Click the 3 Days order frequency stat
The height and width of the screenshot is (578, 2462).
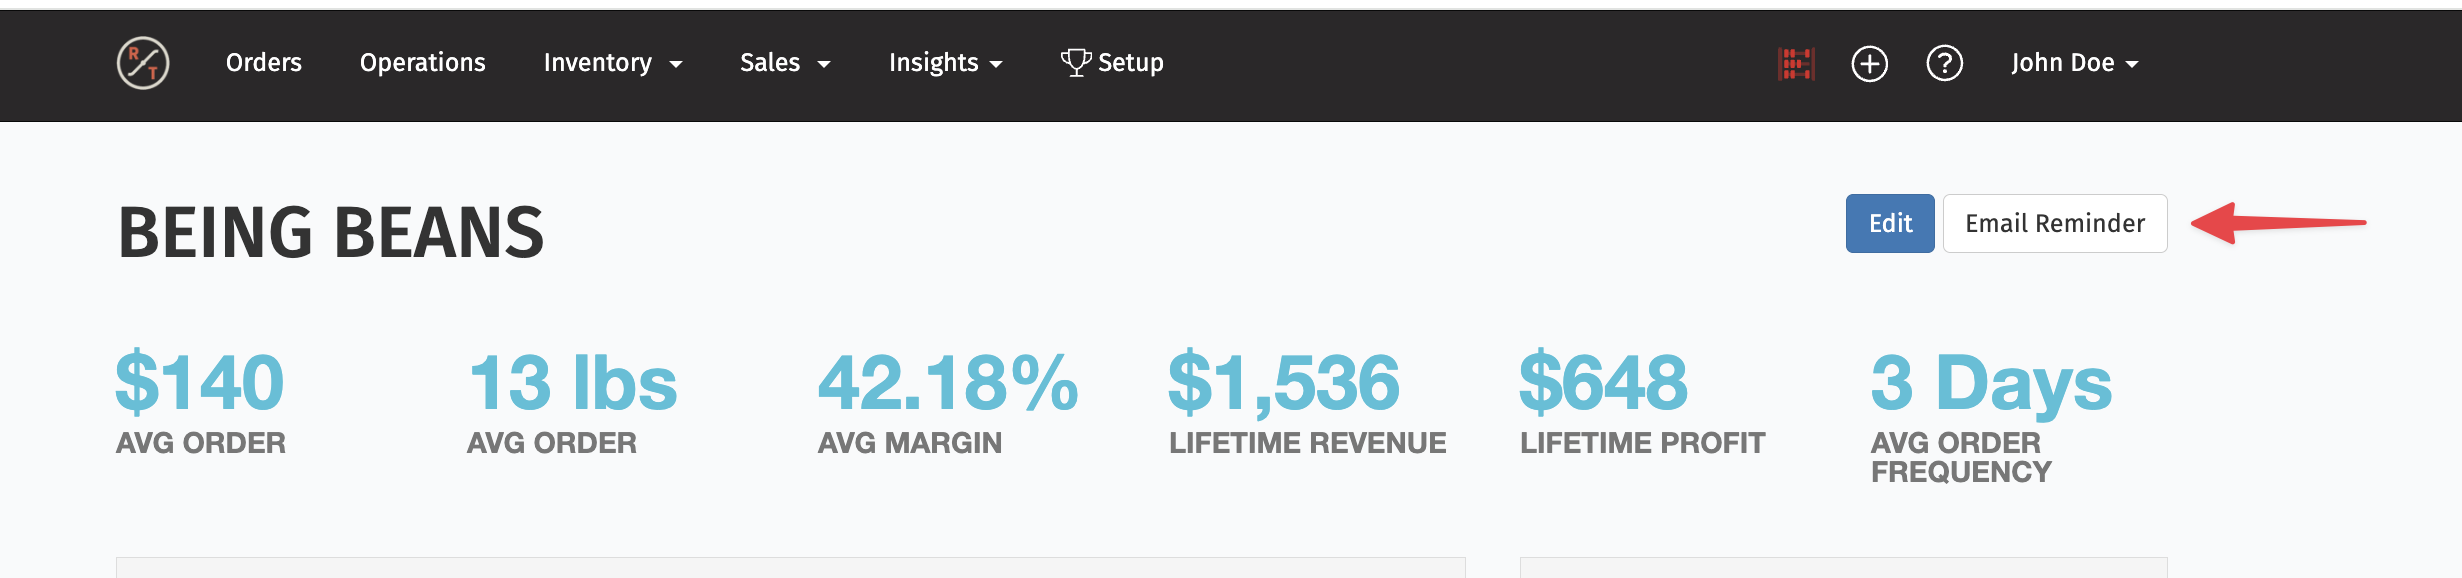coord(1991,384)
